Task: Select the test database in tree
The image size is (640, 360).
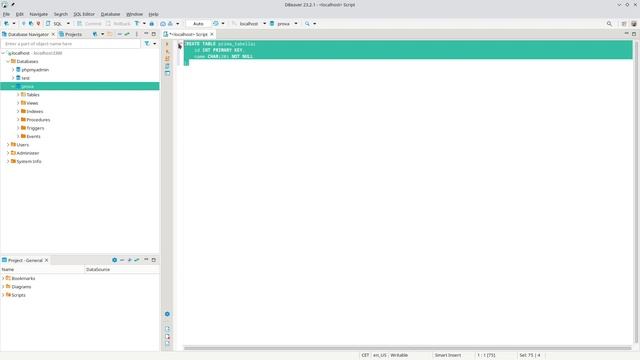Action: click(25, 78)
